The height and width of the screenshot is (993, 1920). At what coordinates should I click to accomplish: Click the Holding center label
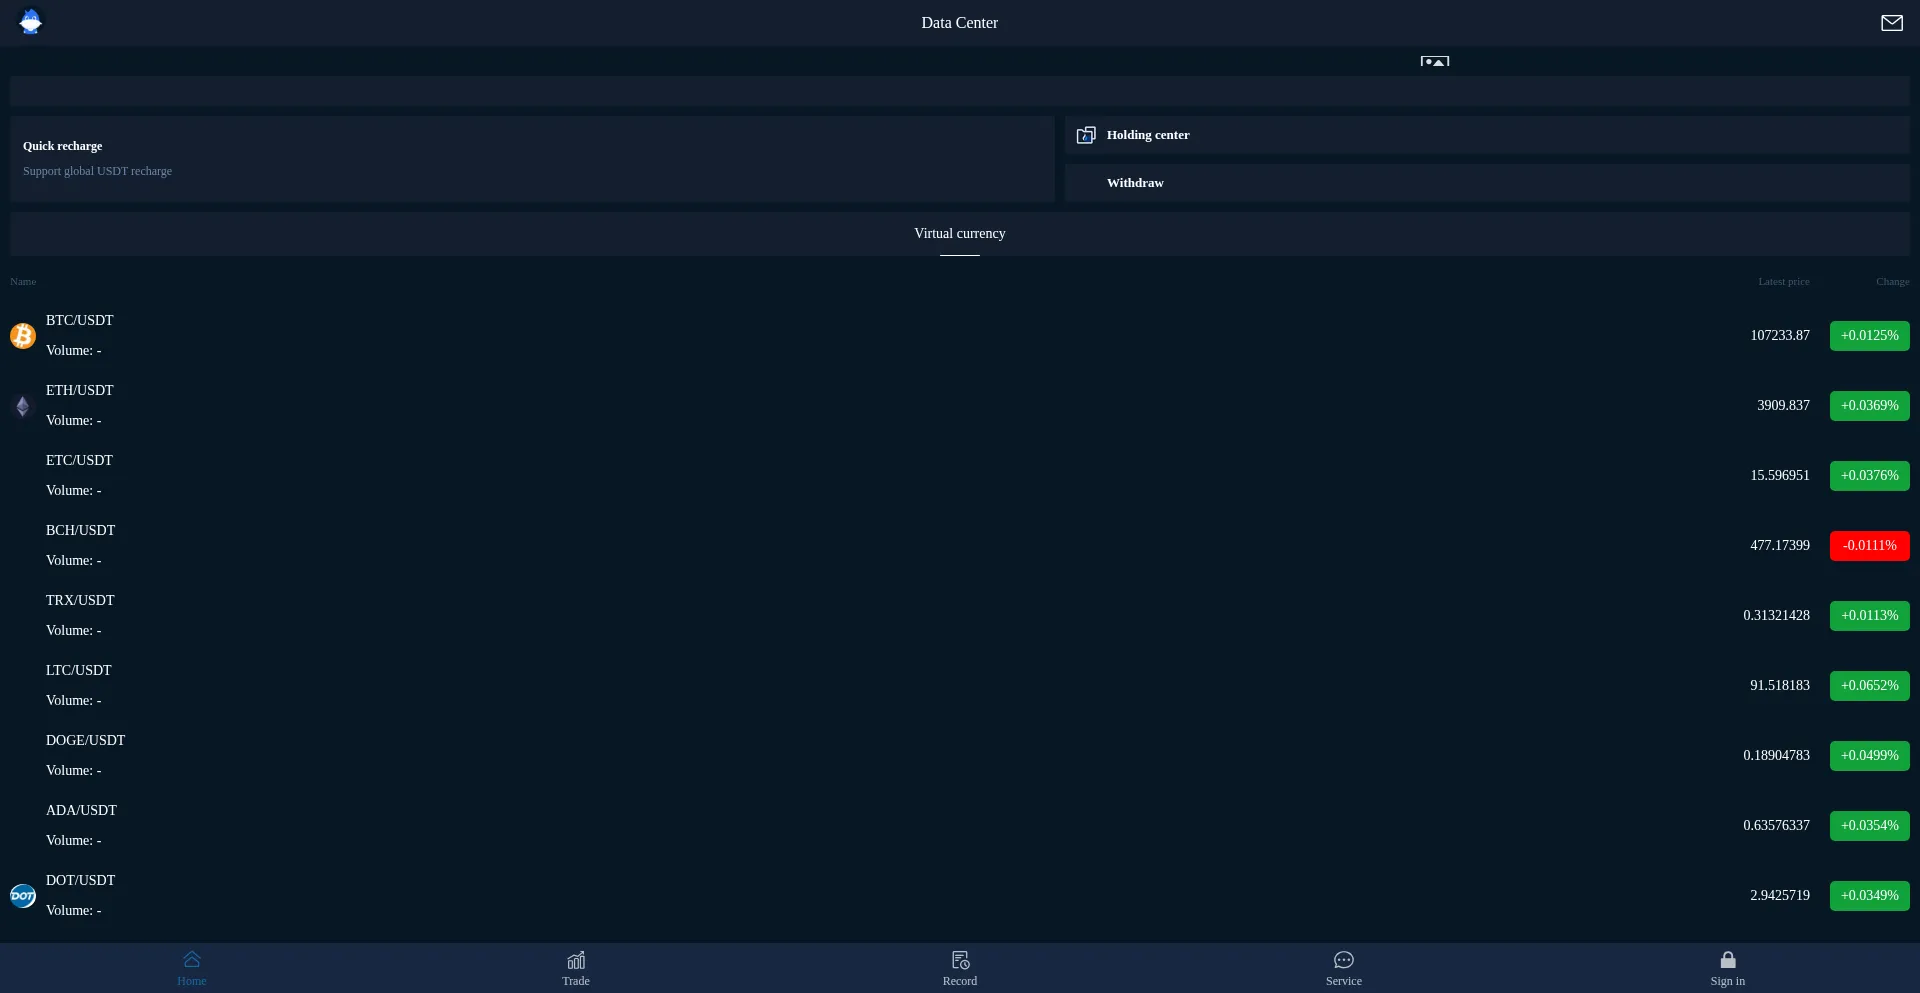(1147, 135)
